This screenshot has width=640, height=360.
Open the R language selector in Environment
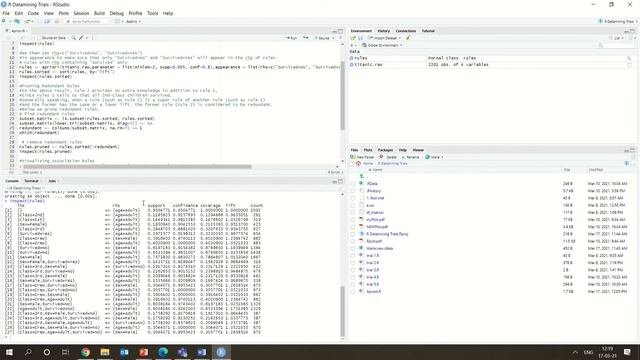click(x=354, y=45)
